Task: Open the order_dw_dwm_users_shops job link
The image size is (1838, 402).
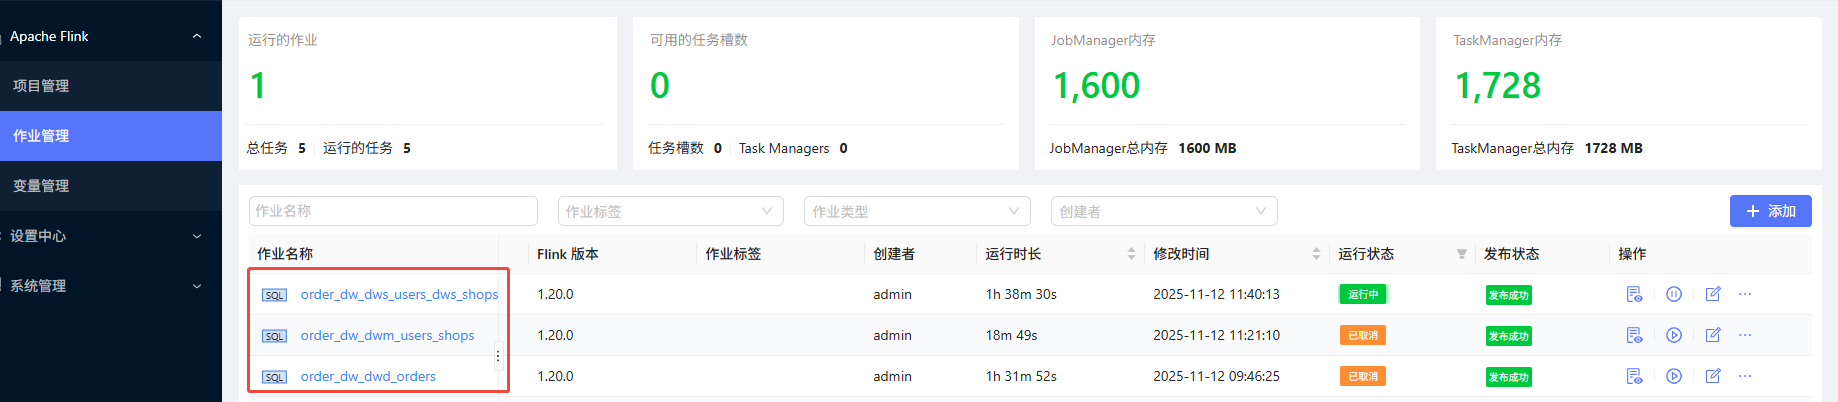Action: point(387,335)
